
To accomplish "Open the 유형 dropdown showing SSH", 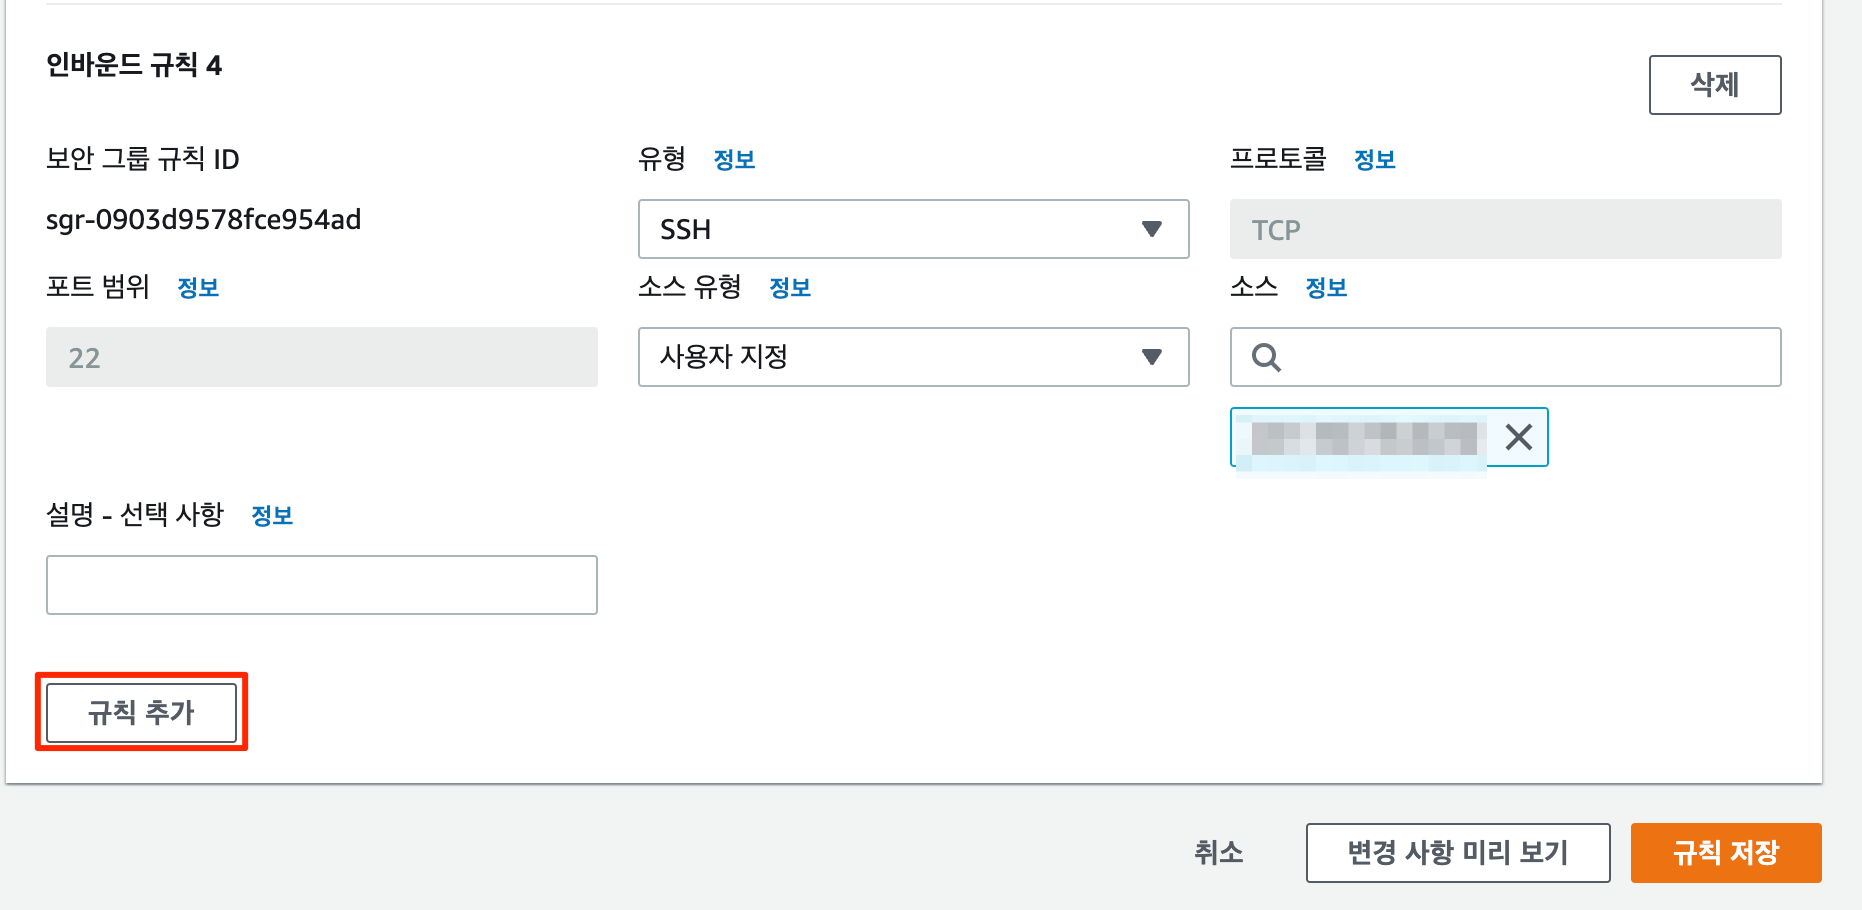I will tap(913, 229).
